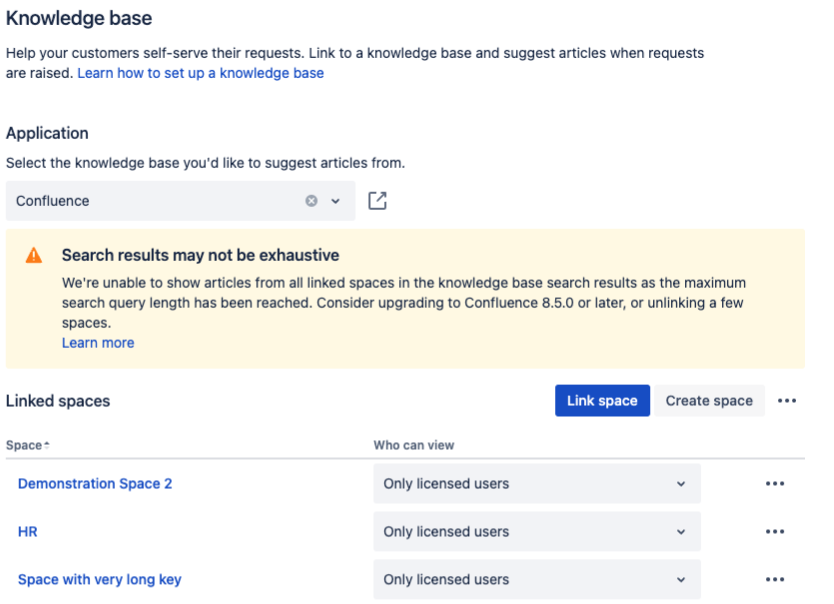The width and height of the screenshot is (834, 604).
Task: Open who can view dropdown for Space with very long key
Action: tap(537, 579)
